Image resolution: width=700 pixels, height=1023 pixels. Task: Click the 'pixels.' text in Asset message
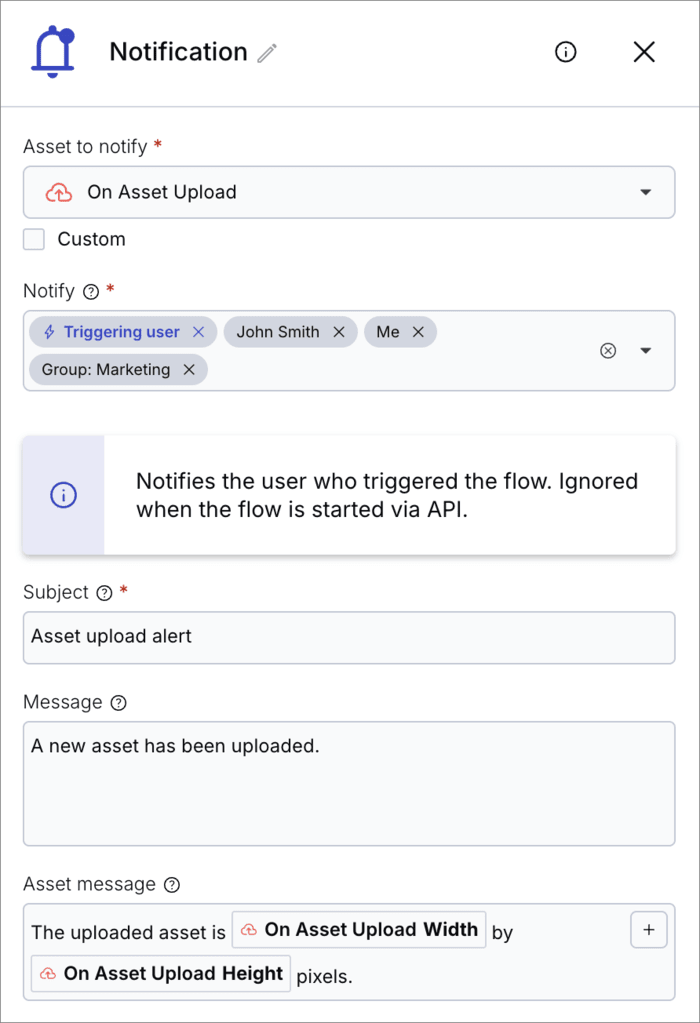coord(324,977)
